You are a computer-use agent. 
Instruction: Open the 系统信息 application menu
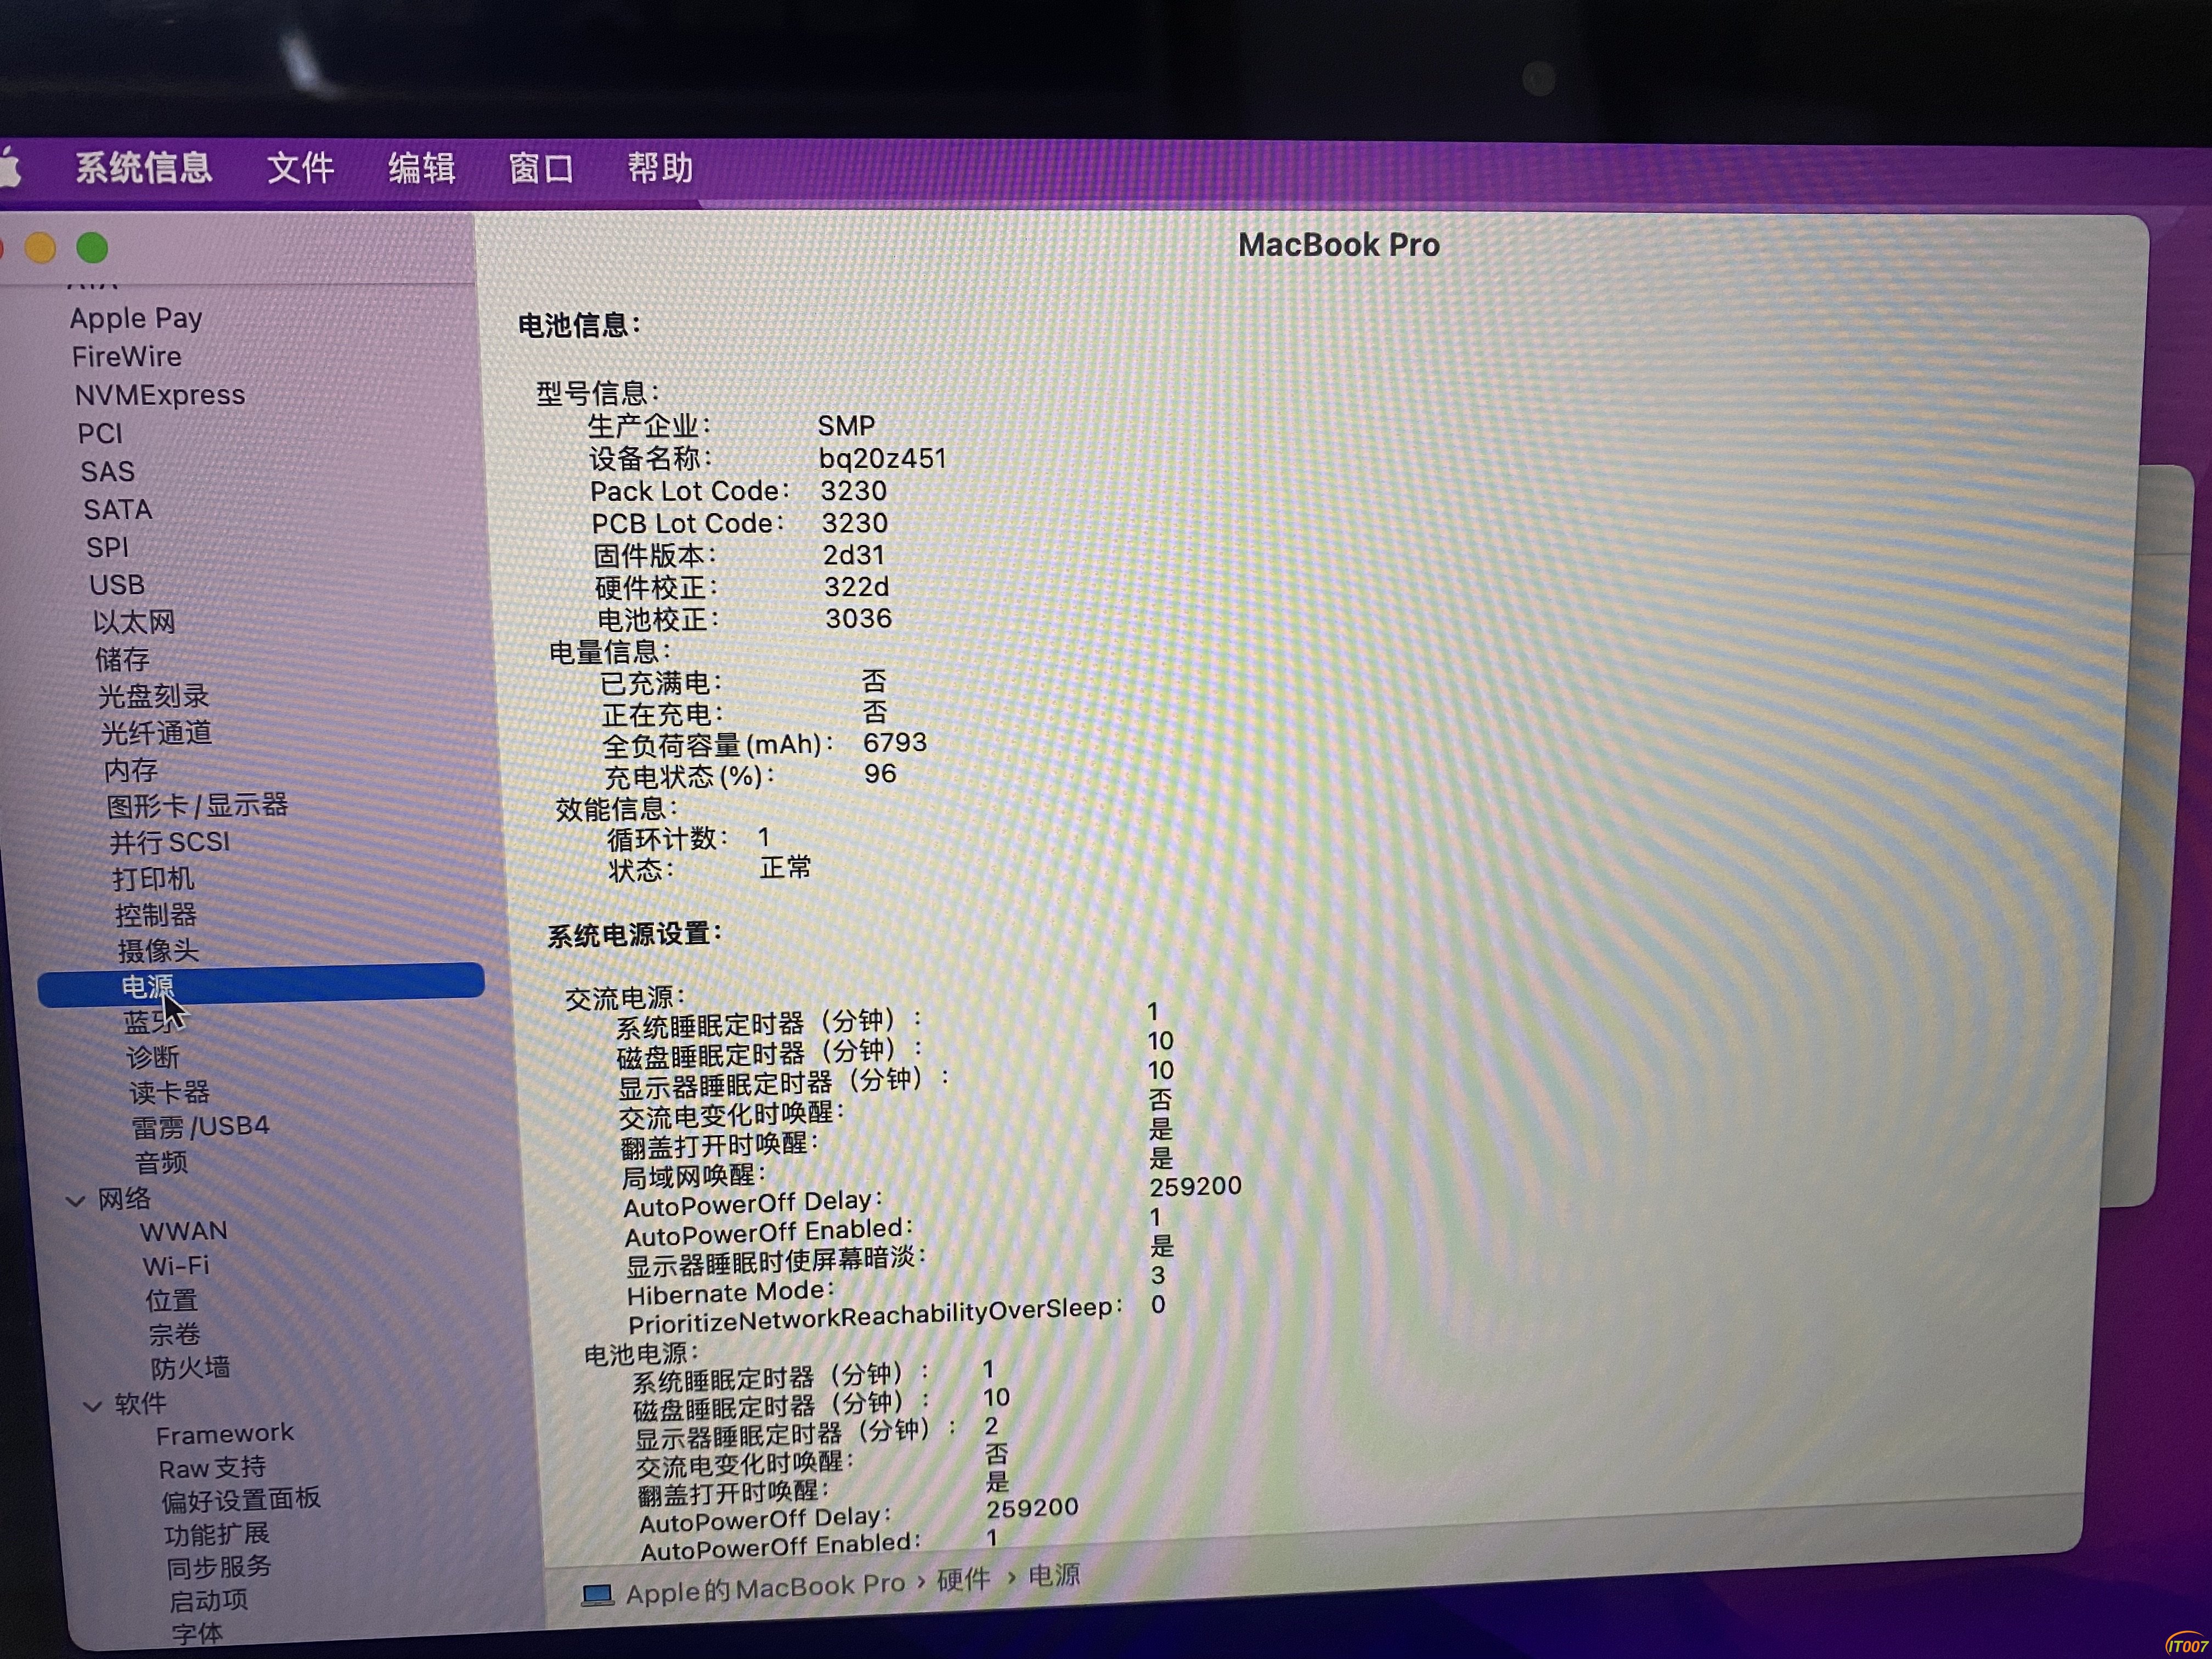pos(143,167)
